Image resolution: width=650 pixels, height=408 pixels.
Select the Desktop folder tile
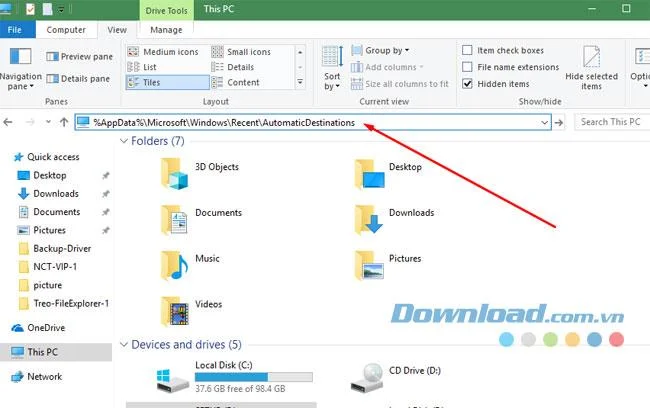coord(388,174)
